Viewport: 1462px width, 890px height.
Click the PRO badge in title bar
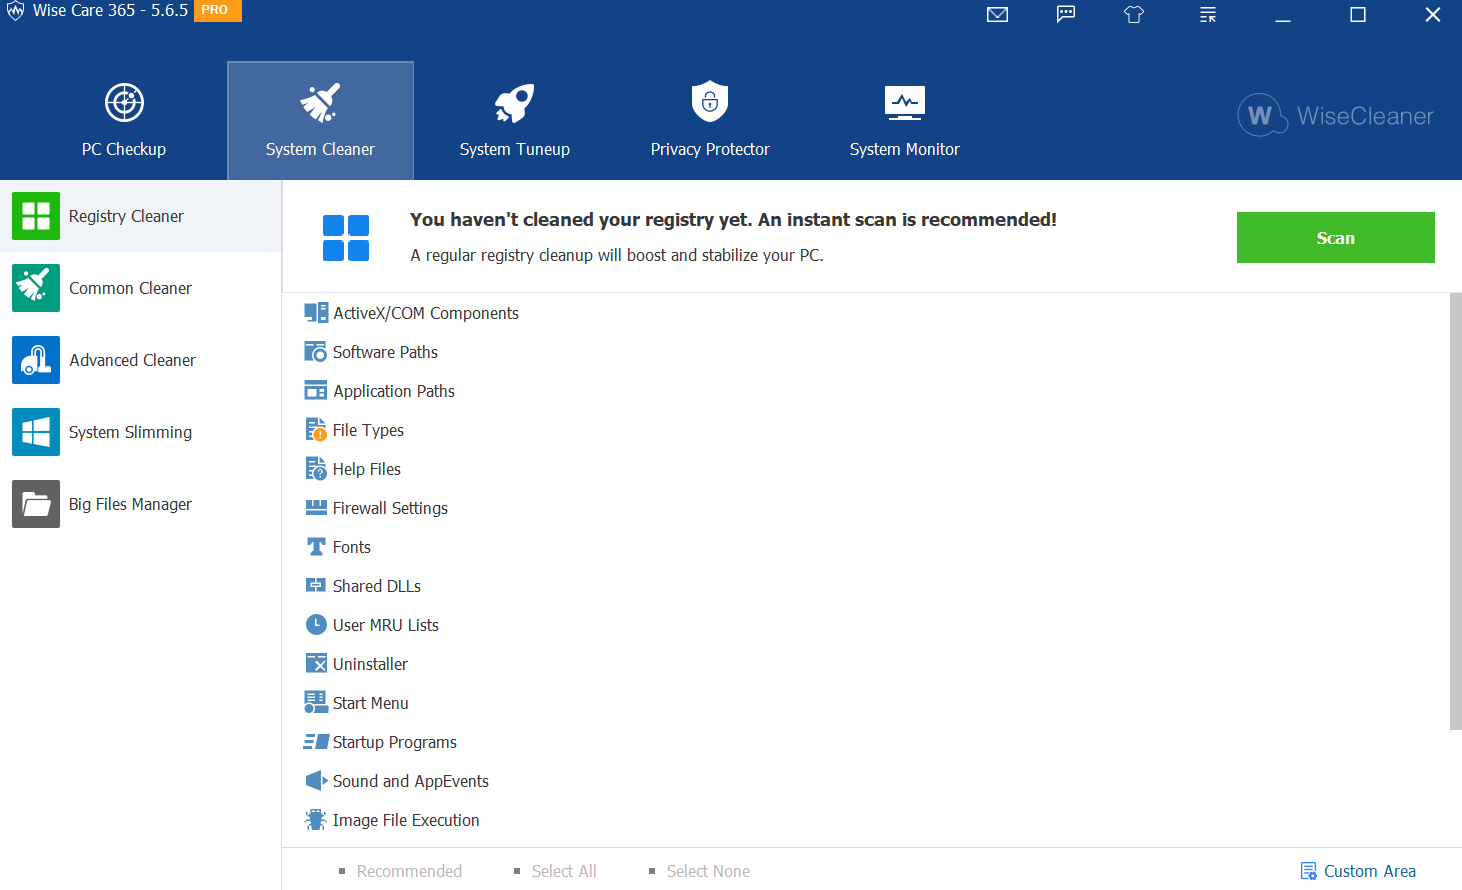216,10
